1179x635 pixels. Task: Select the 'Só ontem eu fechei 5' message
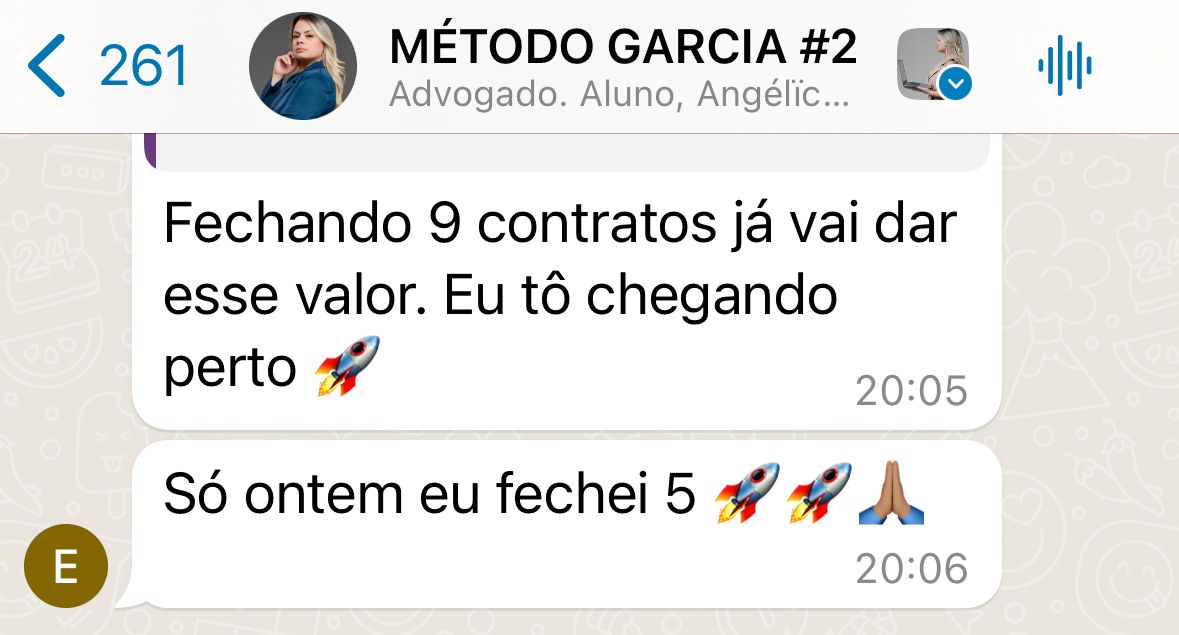point(566,525)
